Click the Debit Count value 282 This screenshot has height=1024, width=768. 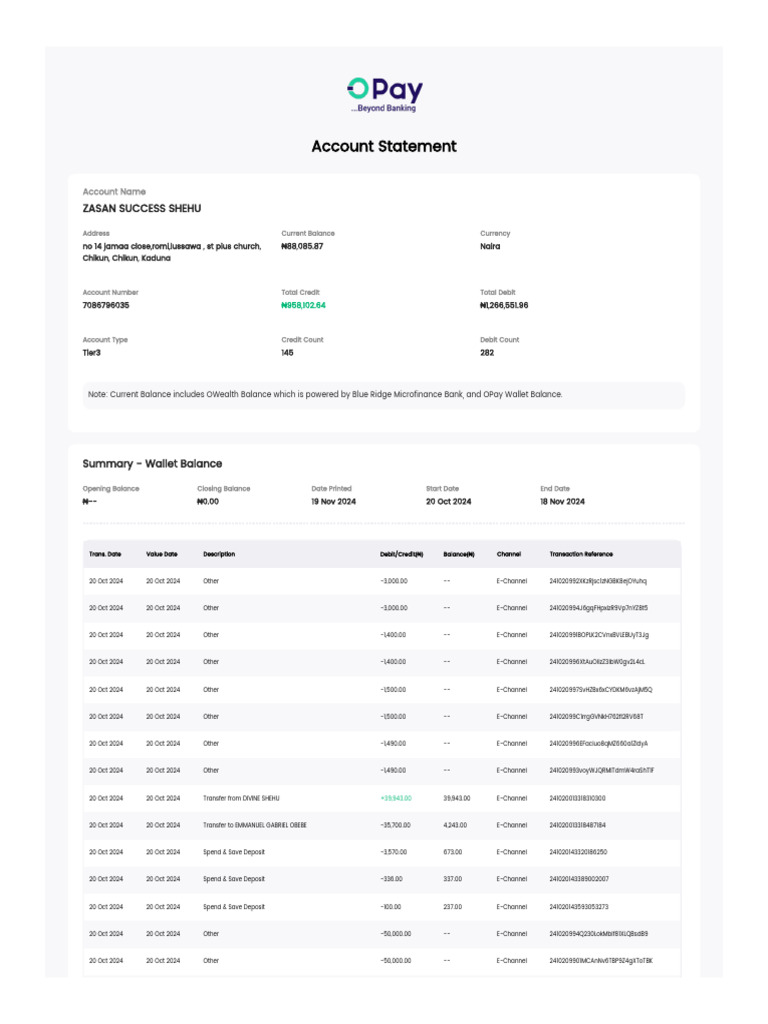pos(487,352)
